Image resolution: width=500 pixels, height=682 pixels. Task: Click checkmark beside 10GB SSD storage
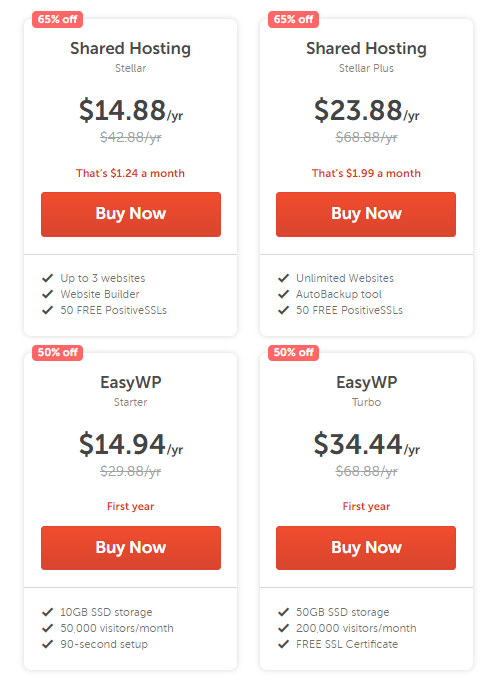47,612
